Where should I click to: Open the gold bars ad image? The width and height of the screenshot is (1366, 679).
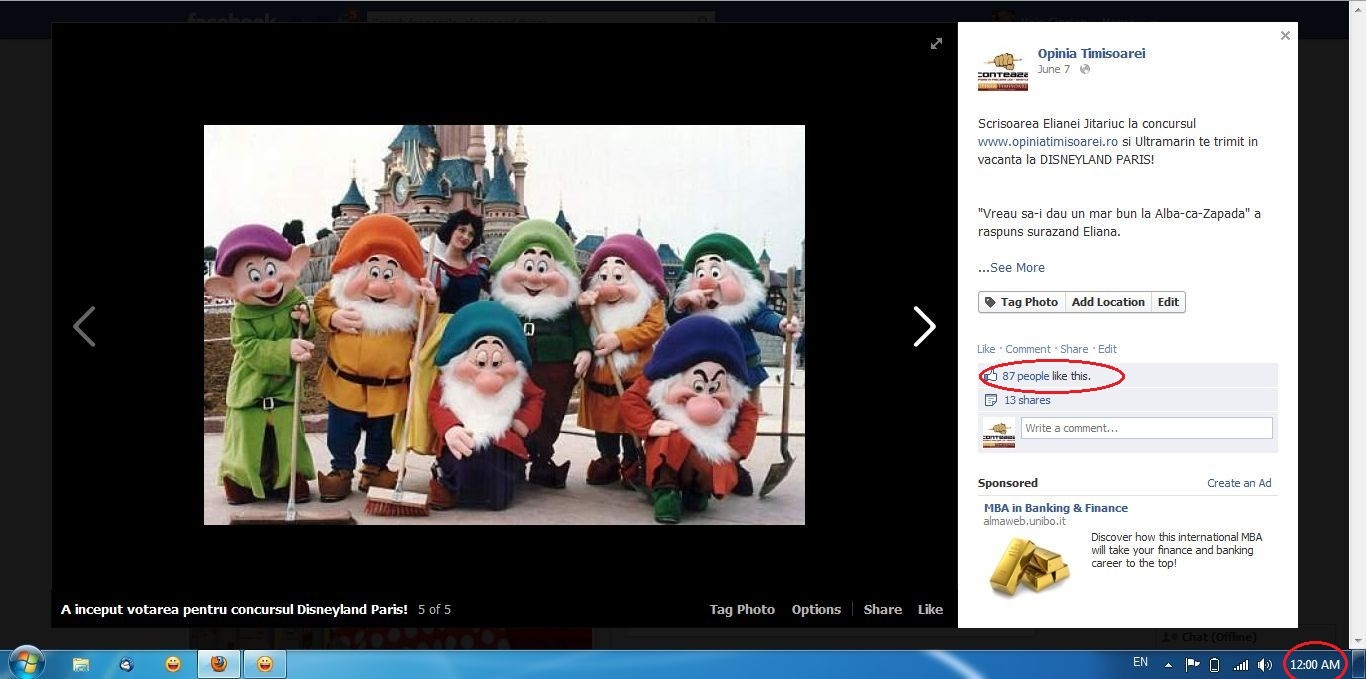coord(1029,566)
